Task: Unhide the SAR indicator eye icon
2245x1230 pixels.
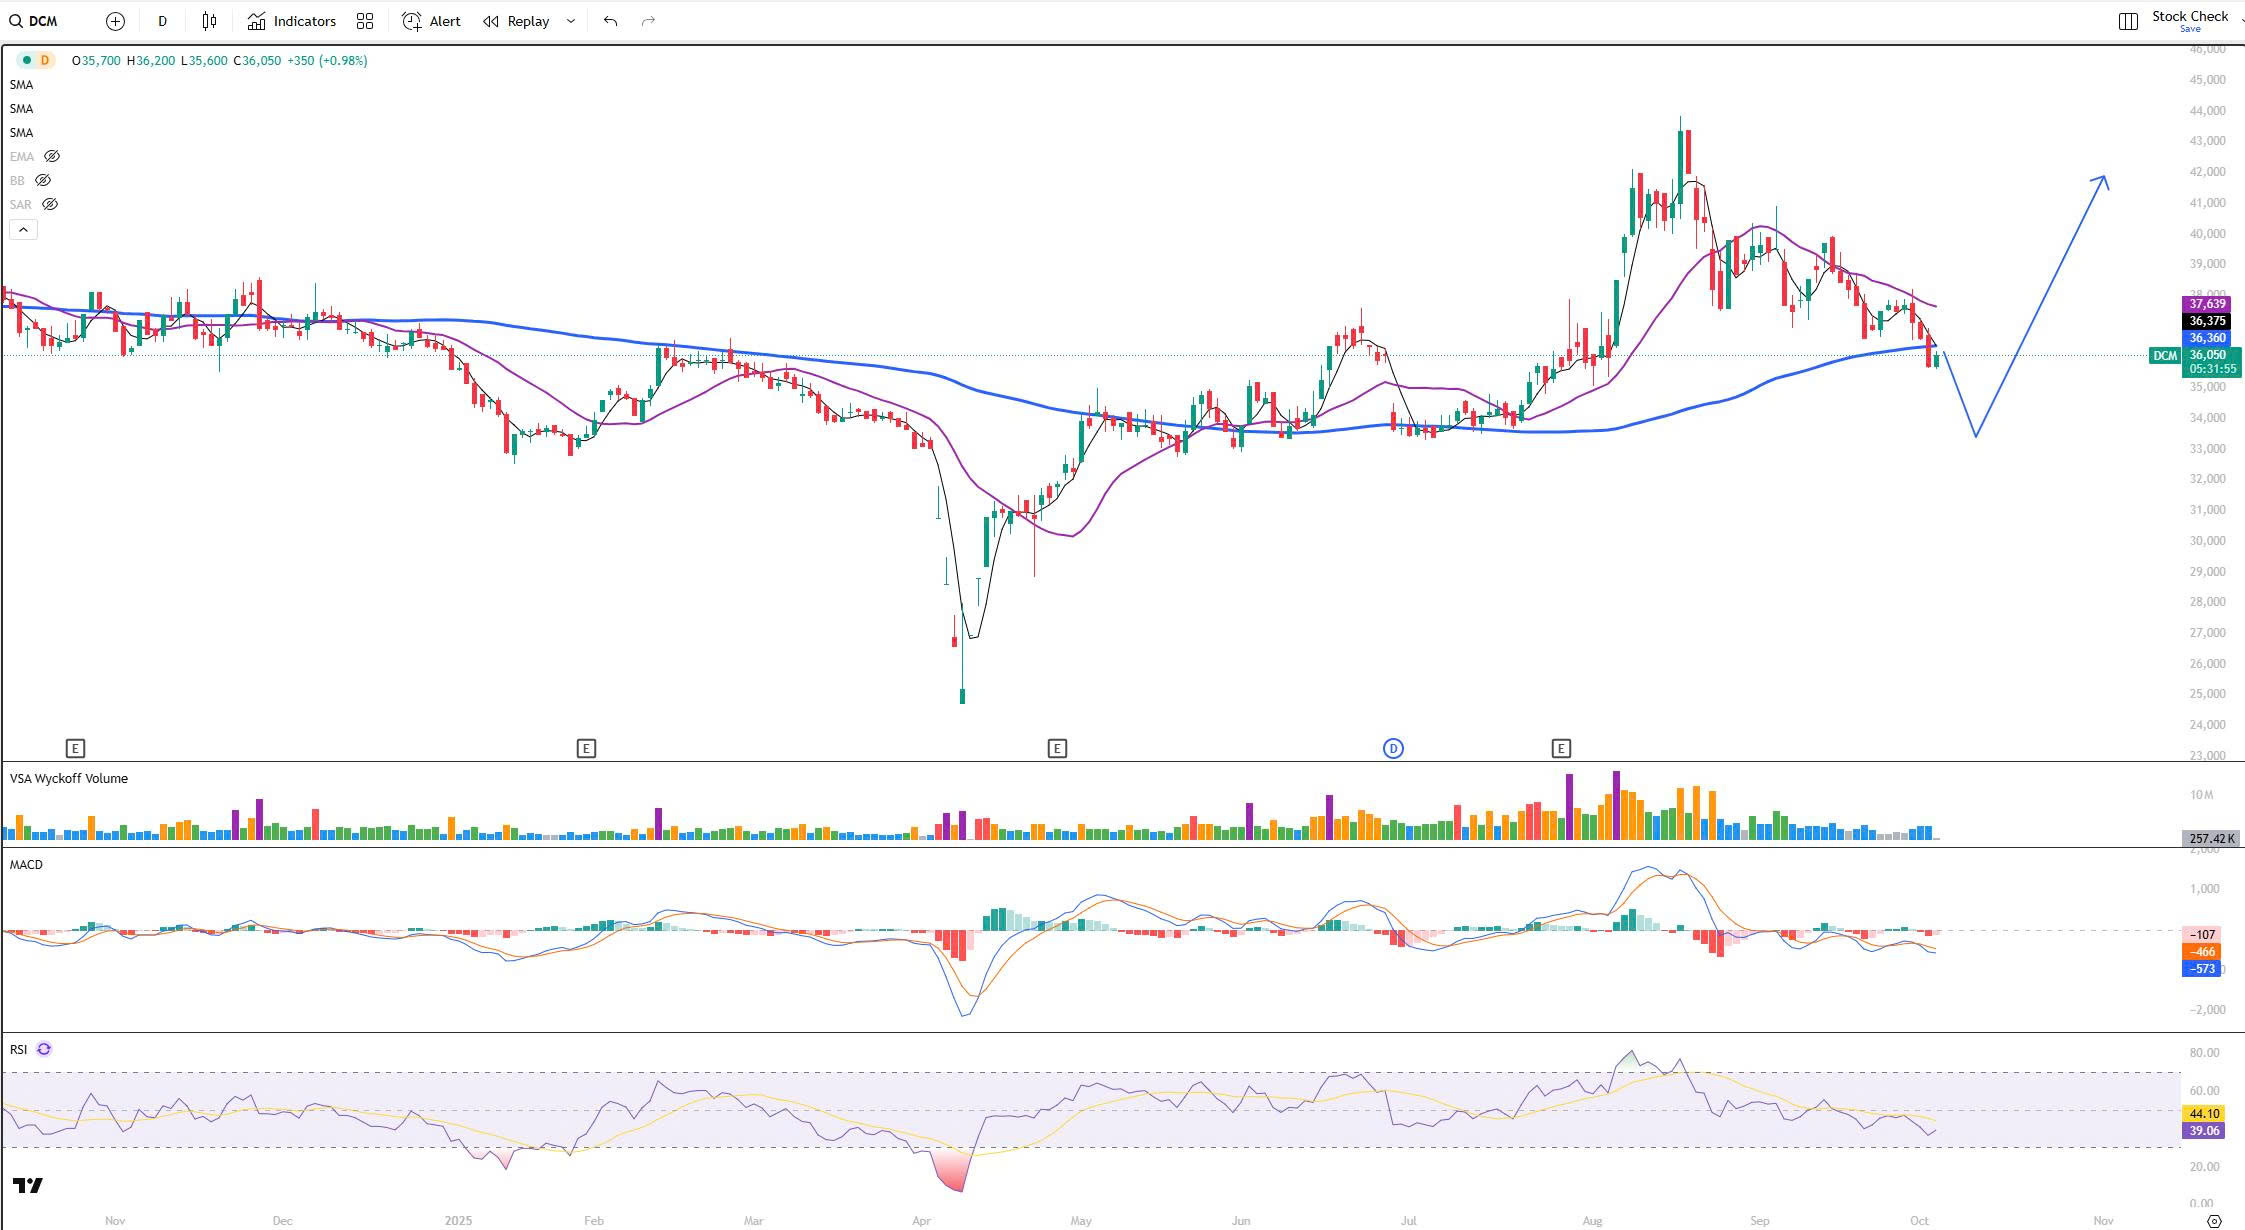Action: [50, 205]
